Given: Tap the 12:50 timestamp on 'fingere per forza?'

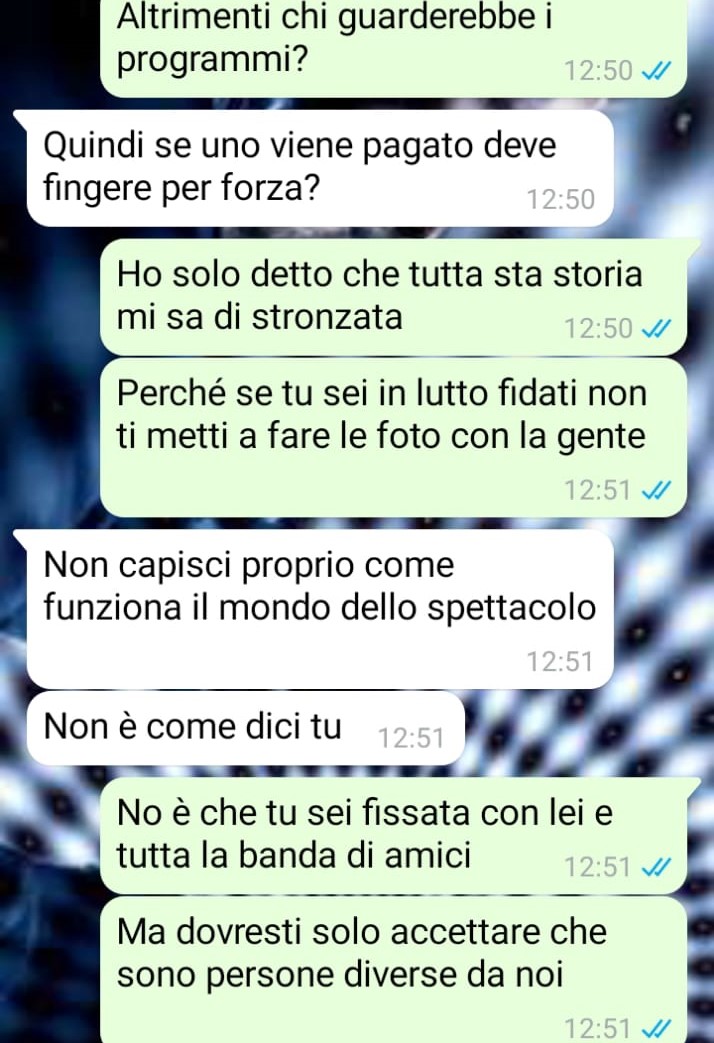Looking at the screenshot, I should (x=560, y=200).
